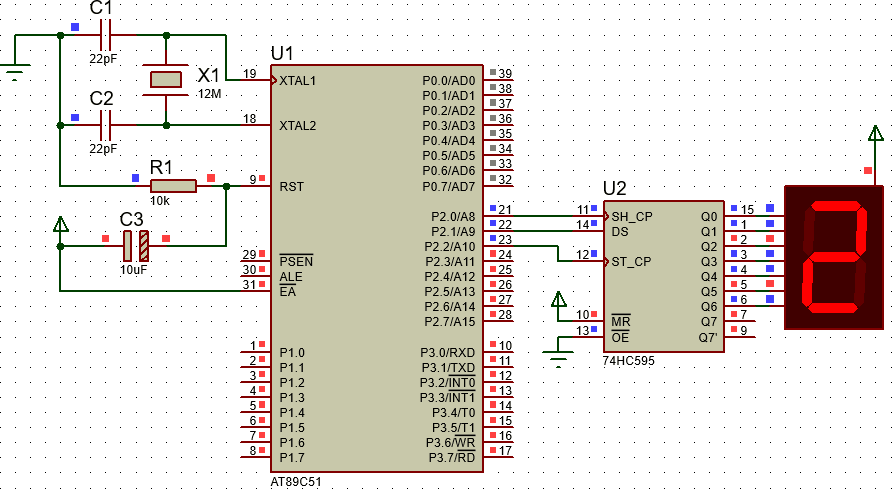The image size is (895, 493).
Task: Click the P2.0/A8 pin label
Action: point(453,217)
